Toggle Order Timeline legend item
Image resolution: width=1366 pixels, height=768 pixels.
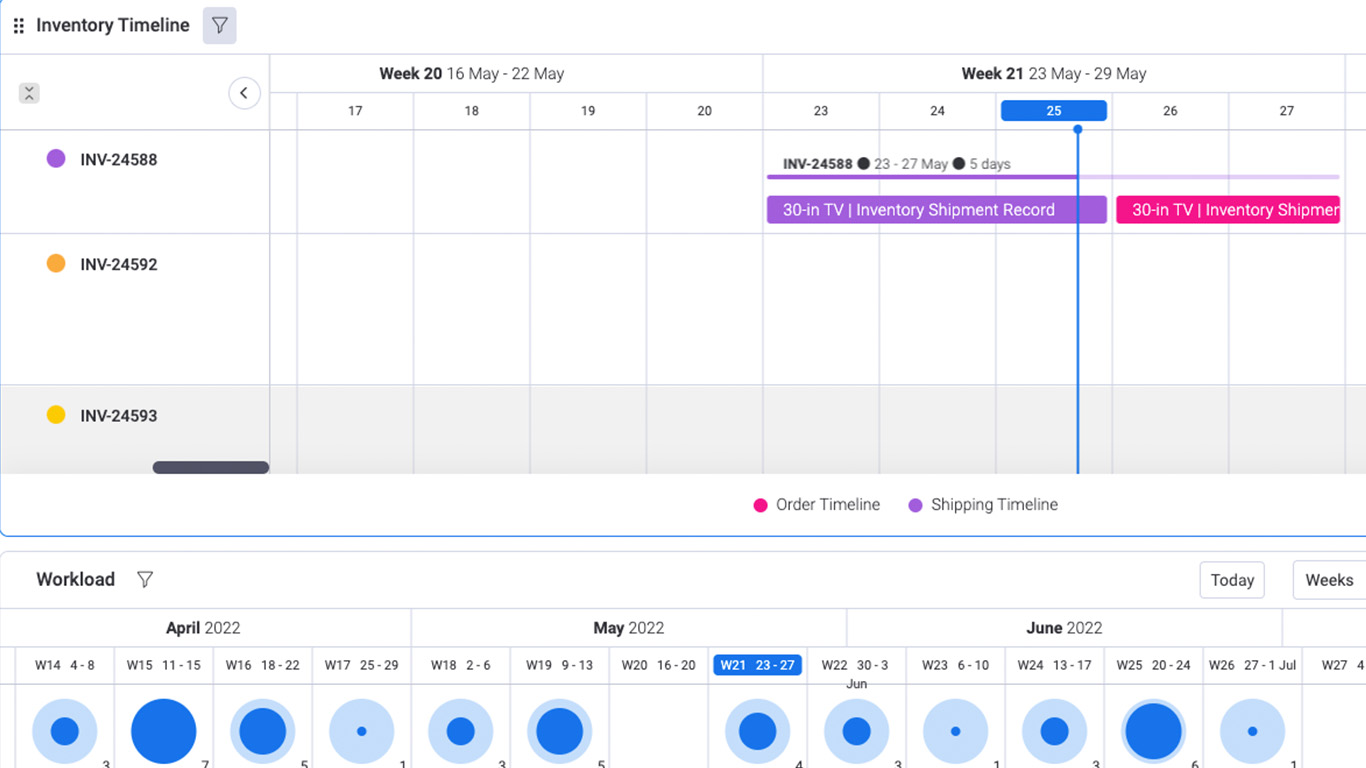click(x=817, y=505)
